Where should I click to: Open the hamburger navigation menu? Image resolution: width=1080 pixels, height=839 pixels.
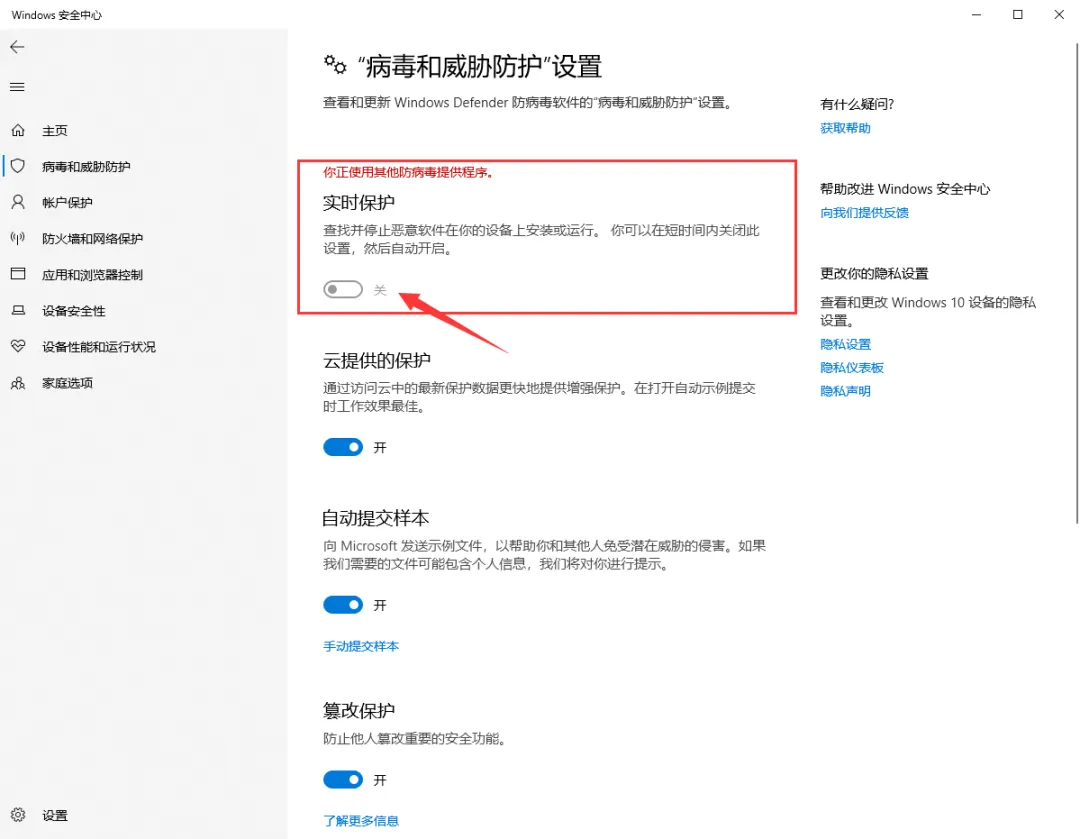(17, 87)
